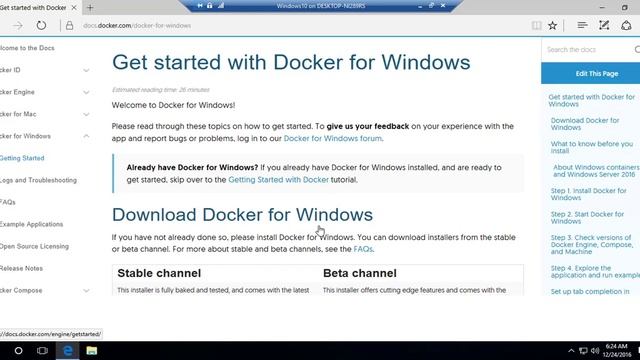Open a new browser tab

pyautogui.click(x=90, y=7)
